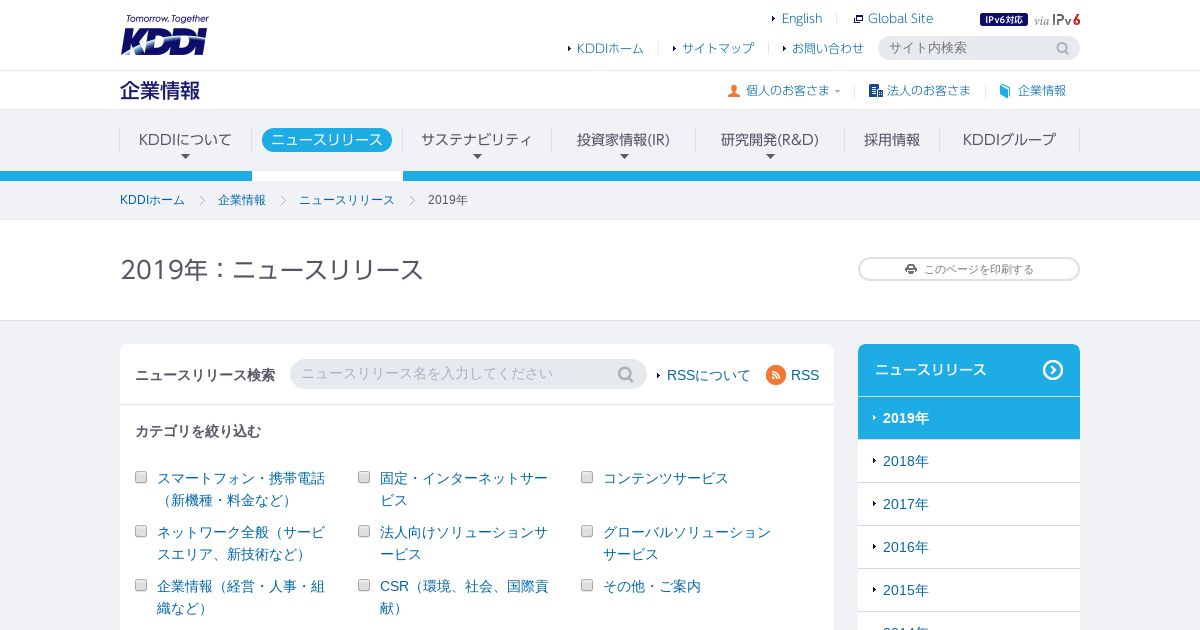Select 2019年 in sidebar
The height and width of the screenshot is (630, 1200).
(969, 418)
